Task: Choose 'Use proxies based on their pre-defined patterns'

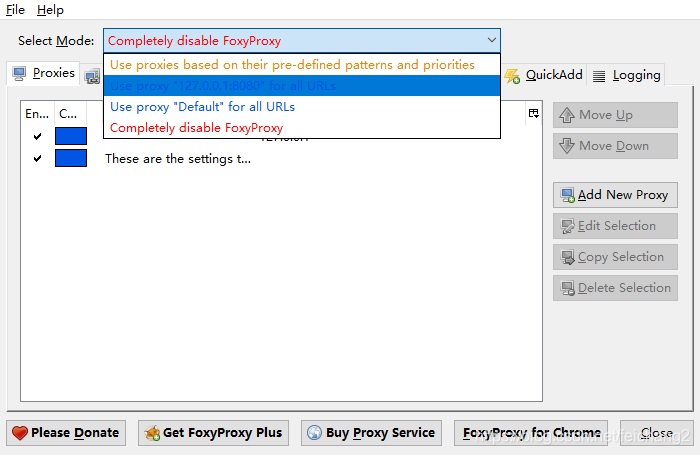Action: pos(301,65)
